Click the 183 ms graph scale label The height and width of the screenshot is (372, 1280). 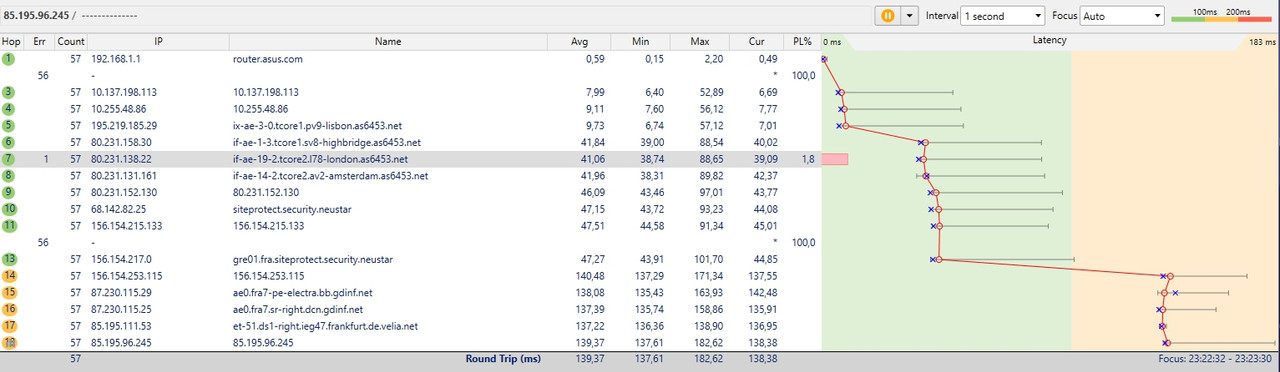click(1262, 43)
